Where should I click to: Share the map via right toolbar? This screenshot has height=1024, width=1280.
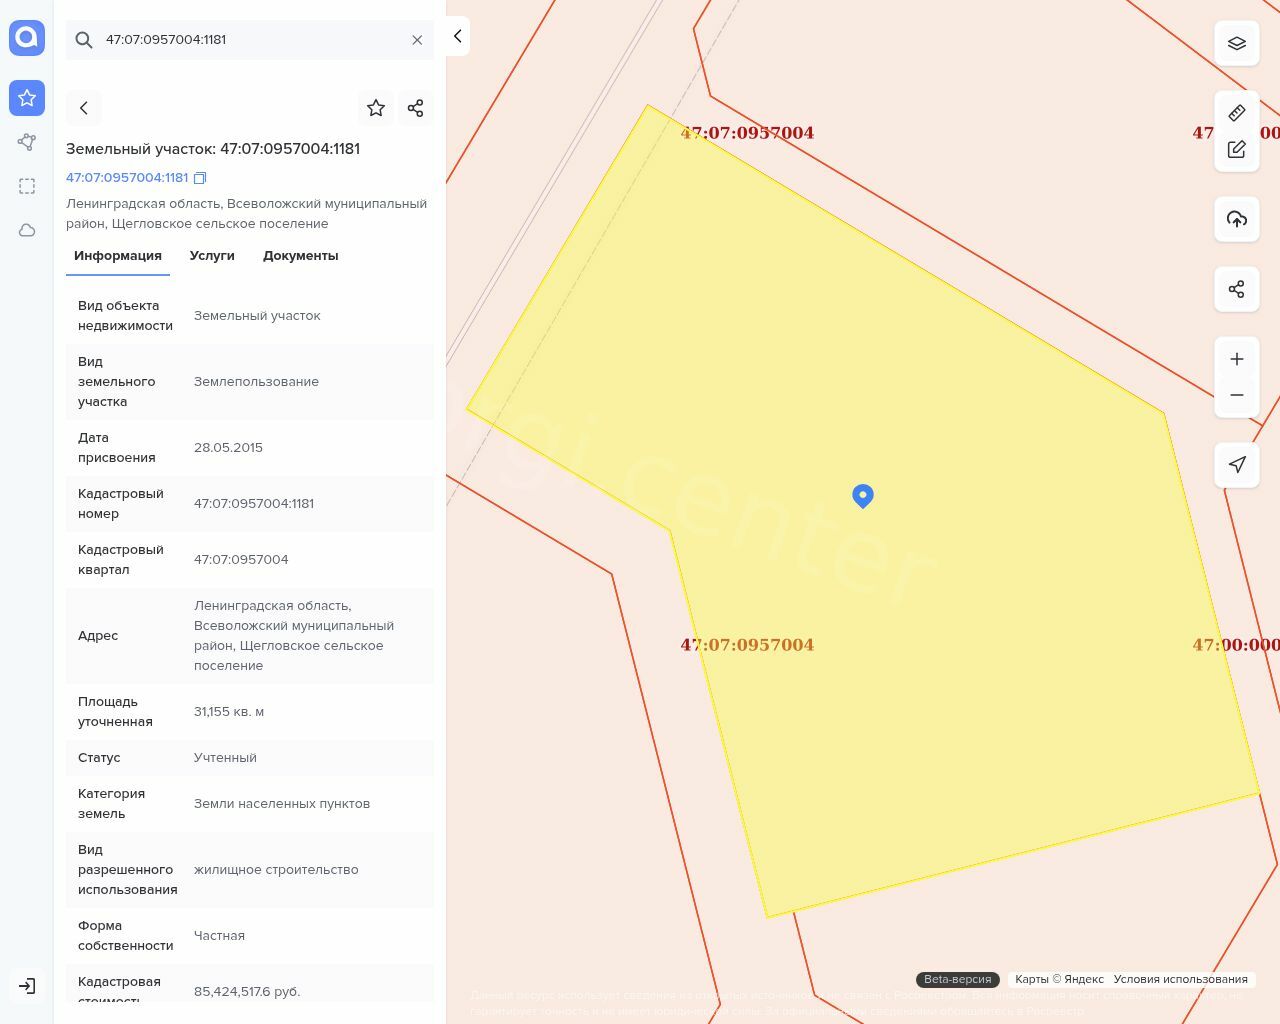[1236, 289]
